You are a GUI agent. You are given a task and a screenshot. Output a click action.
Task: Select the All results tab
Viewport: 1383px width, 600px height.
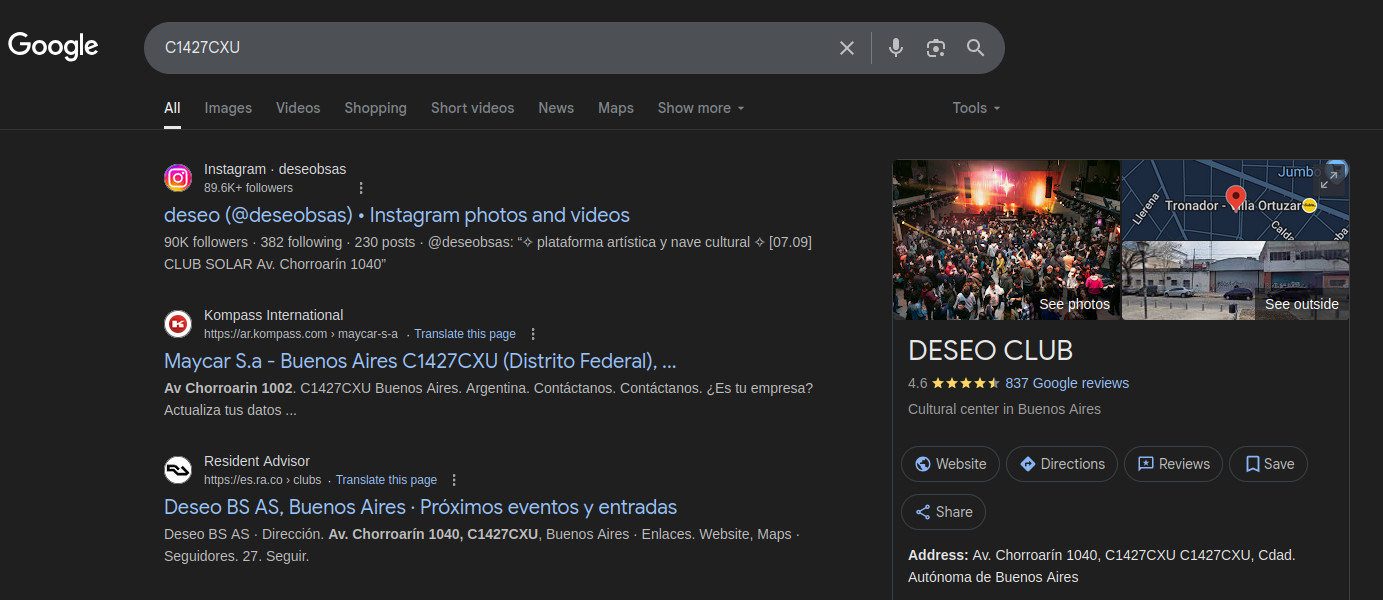coord(172,108)
